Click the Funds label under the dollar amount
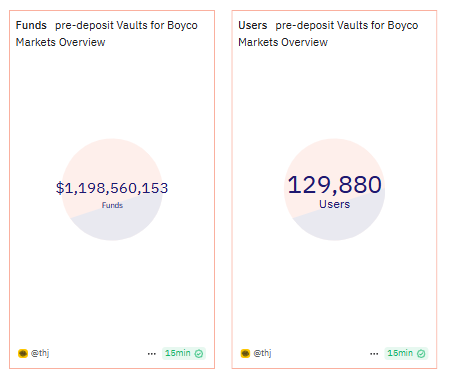449x375 pixels. (x=112, y=205)
